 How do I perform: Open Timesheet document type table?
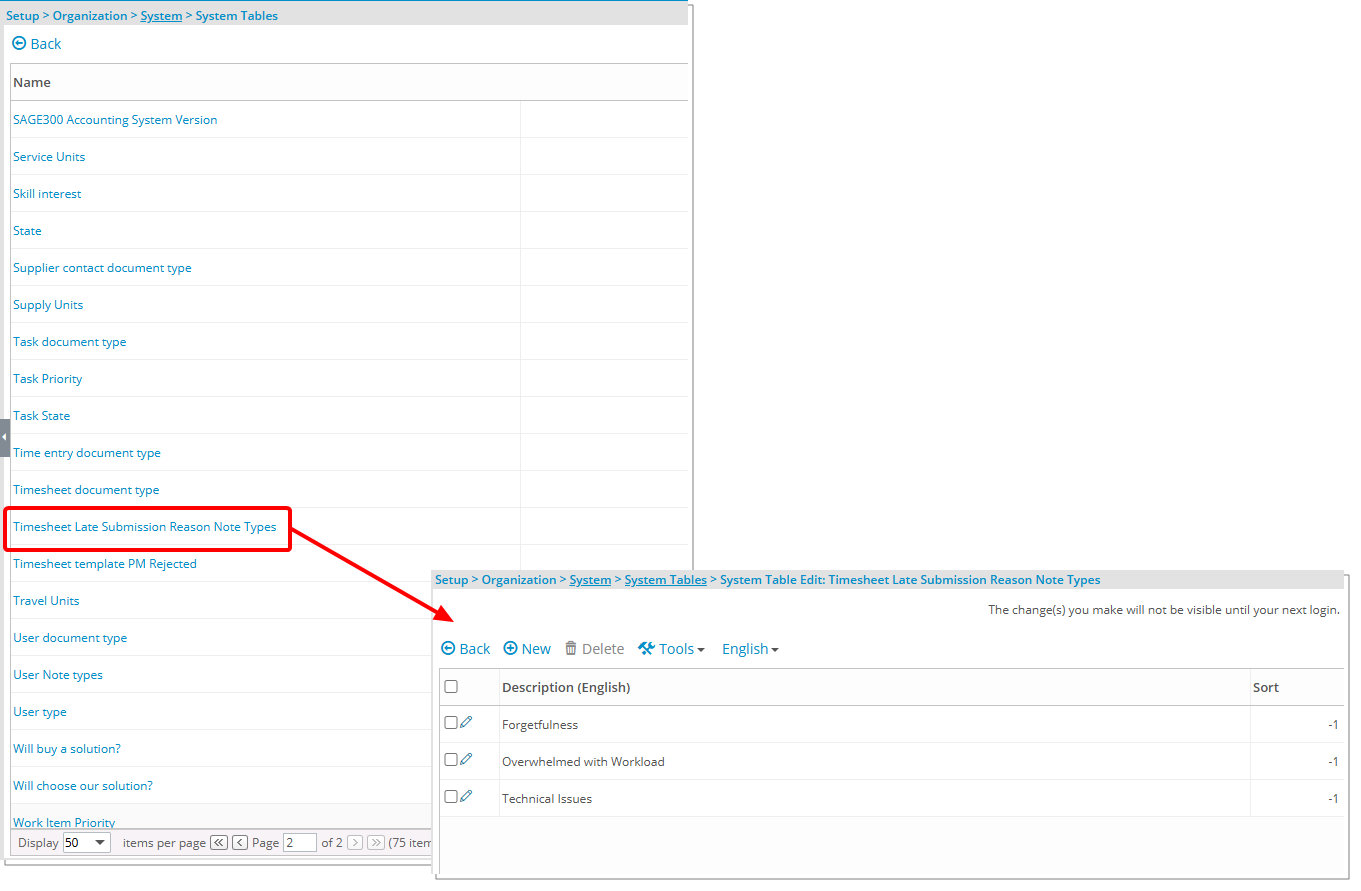[86, 490]
